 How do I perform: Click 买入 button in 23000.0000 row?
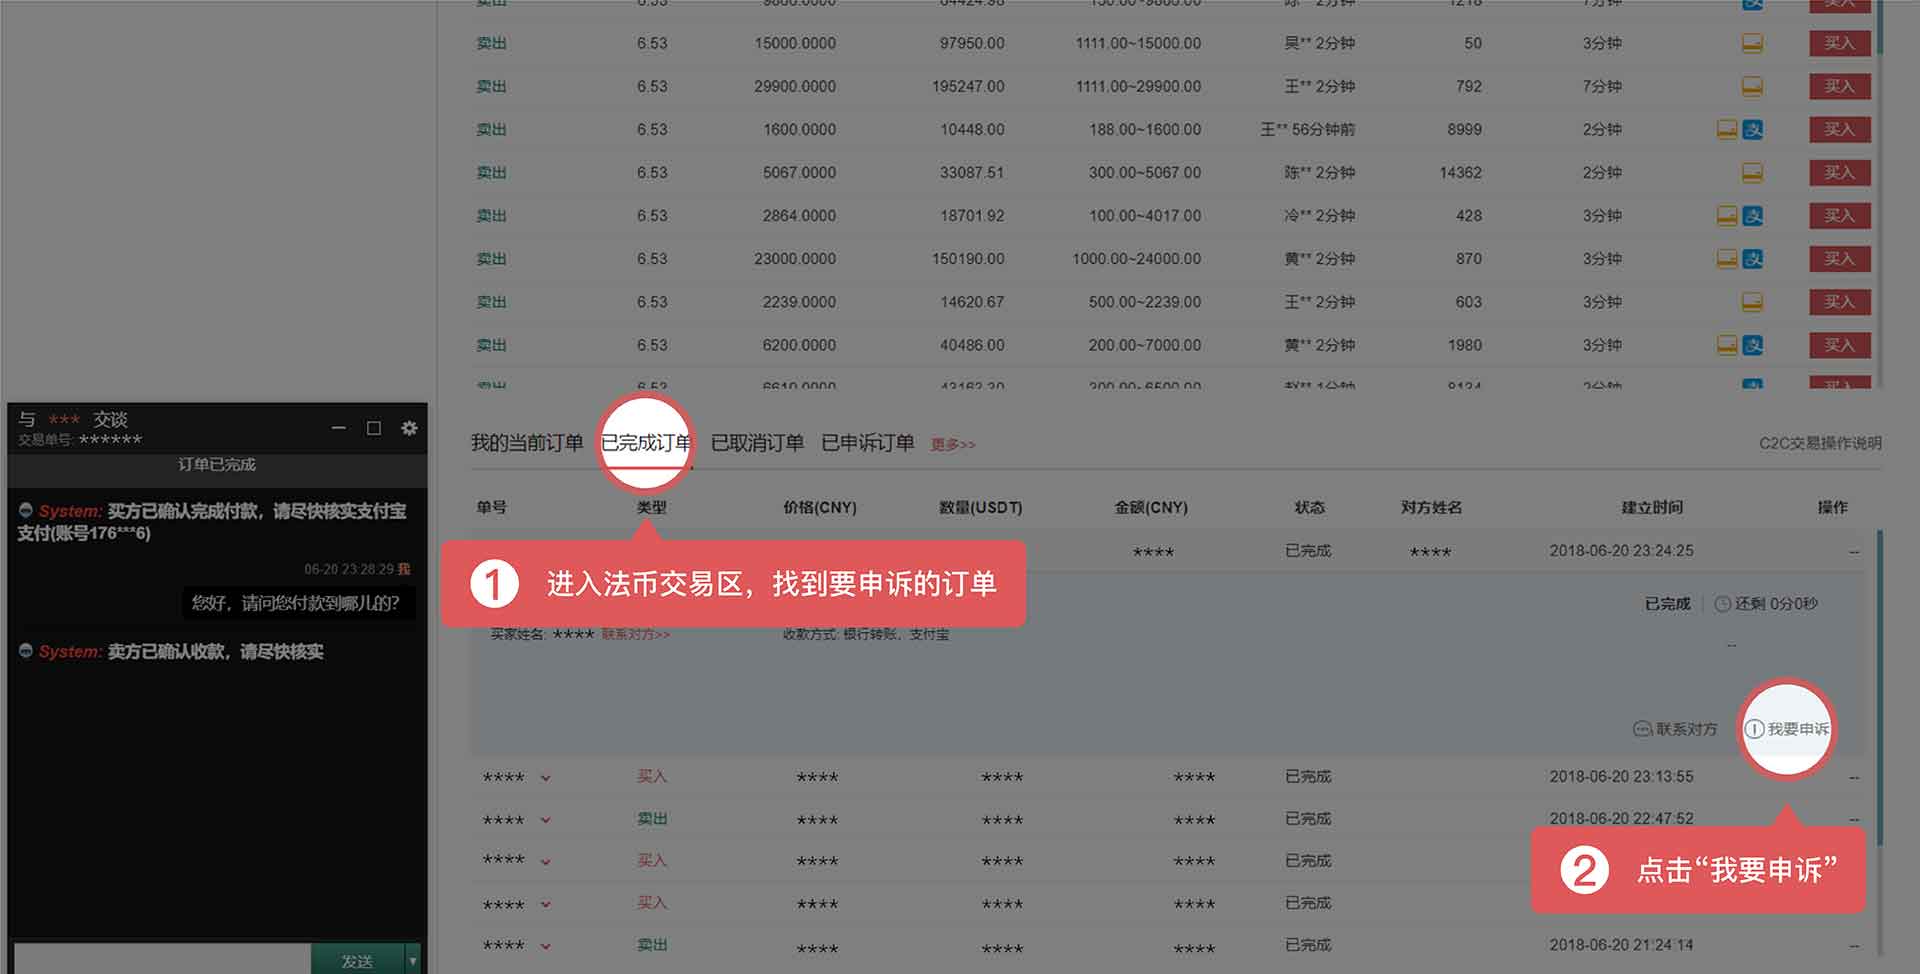click(x=1839, y=258)
